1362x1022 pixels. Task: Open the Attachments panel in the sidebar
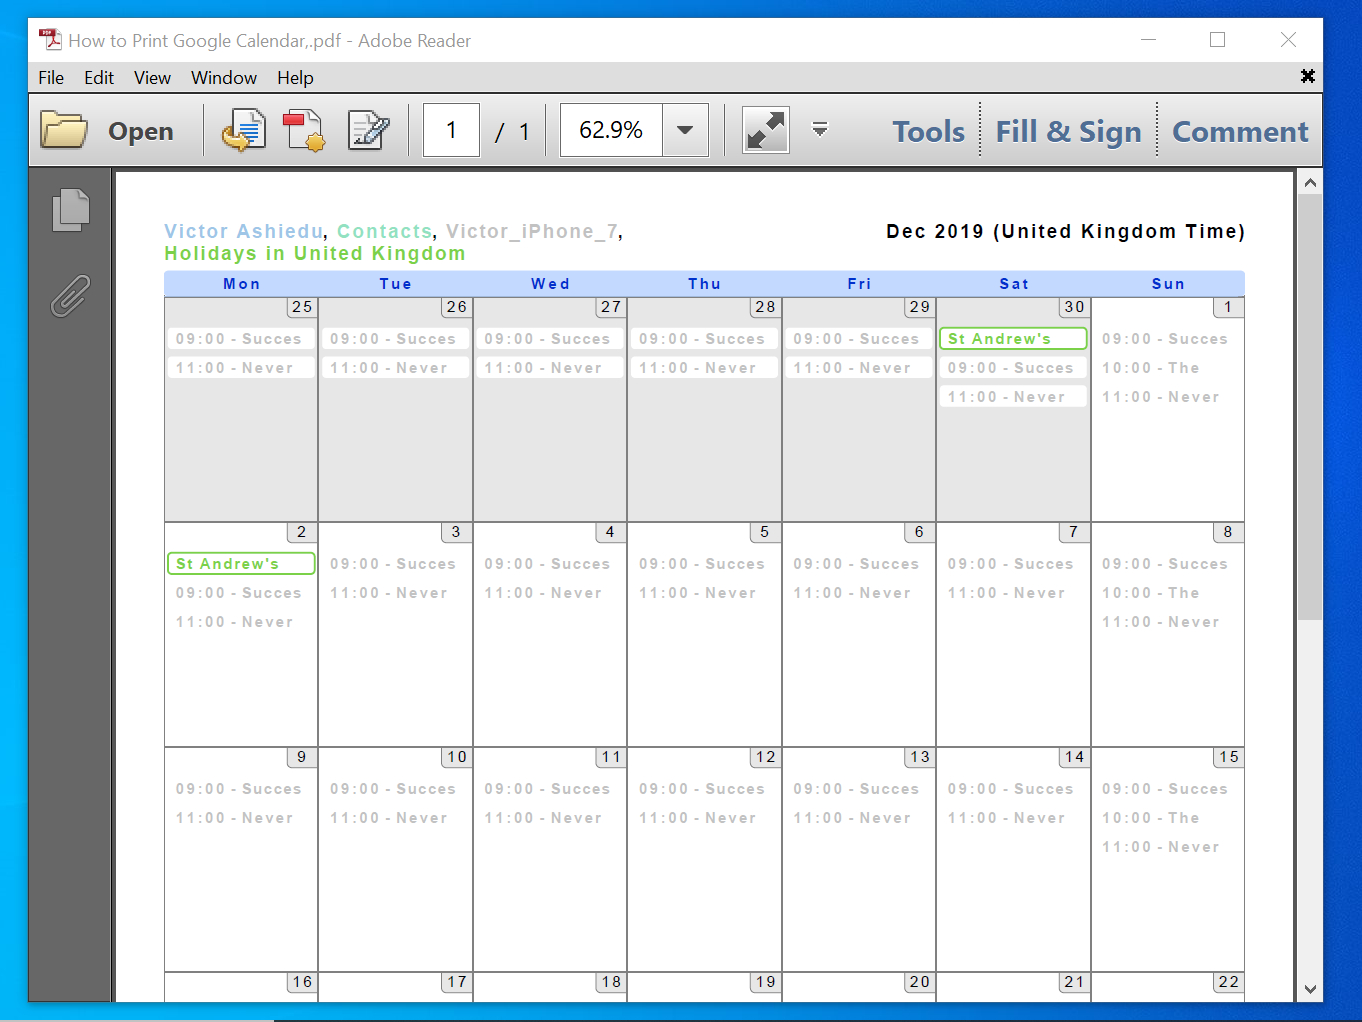pos(69,296)
